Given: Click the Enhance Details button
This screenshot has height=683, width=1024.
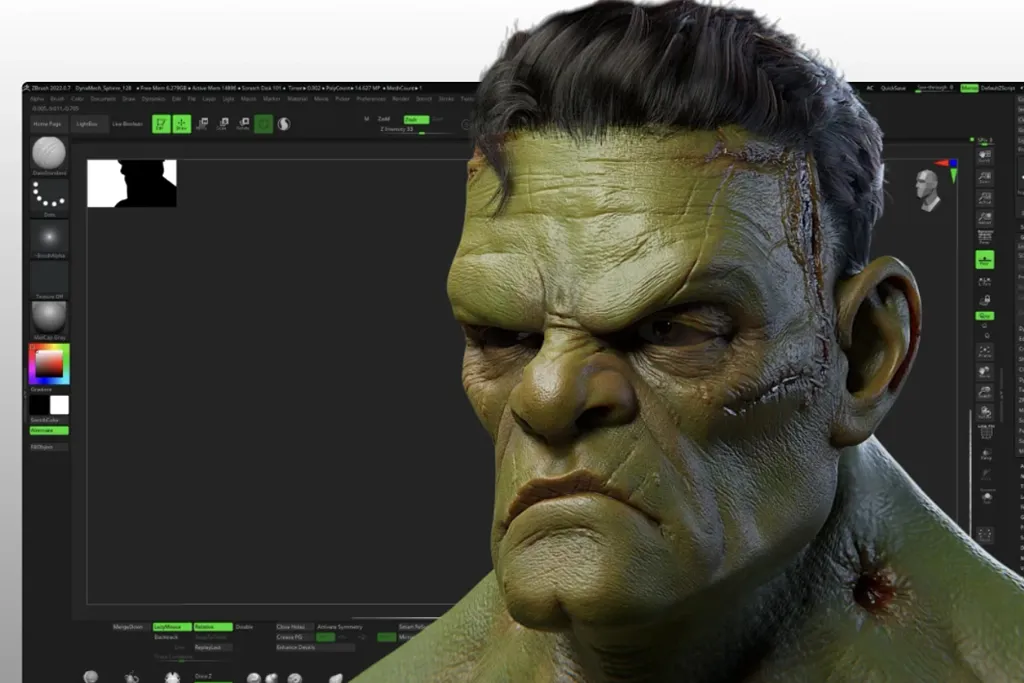Looking at the screenshot, I should (x=315, y=648).
